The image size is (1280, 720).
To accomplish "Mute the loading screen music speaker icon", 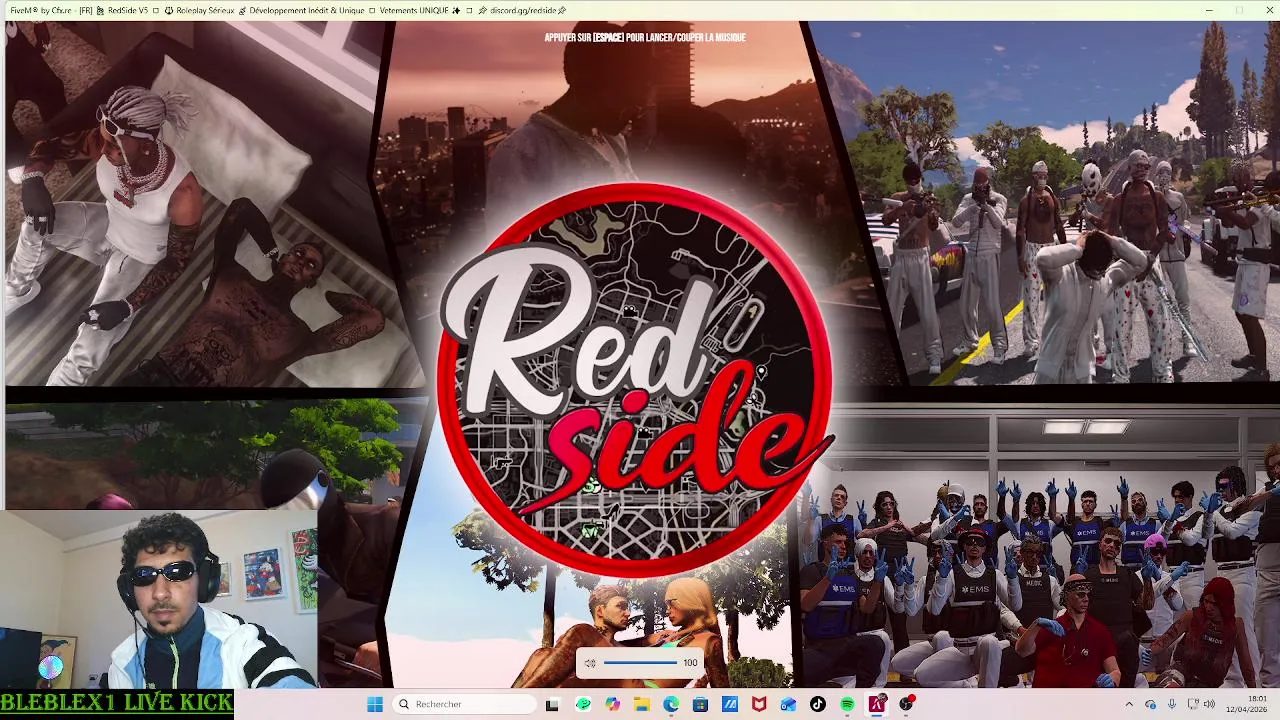I will 590,663.
